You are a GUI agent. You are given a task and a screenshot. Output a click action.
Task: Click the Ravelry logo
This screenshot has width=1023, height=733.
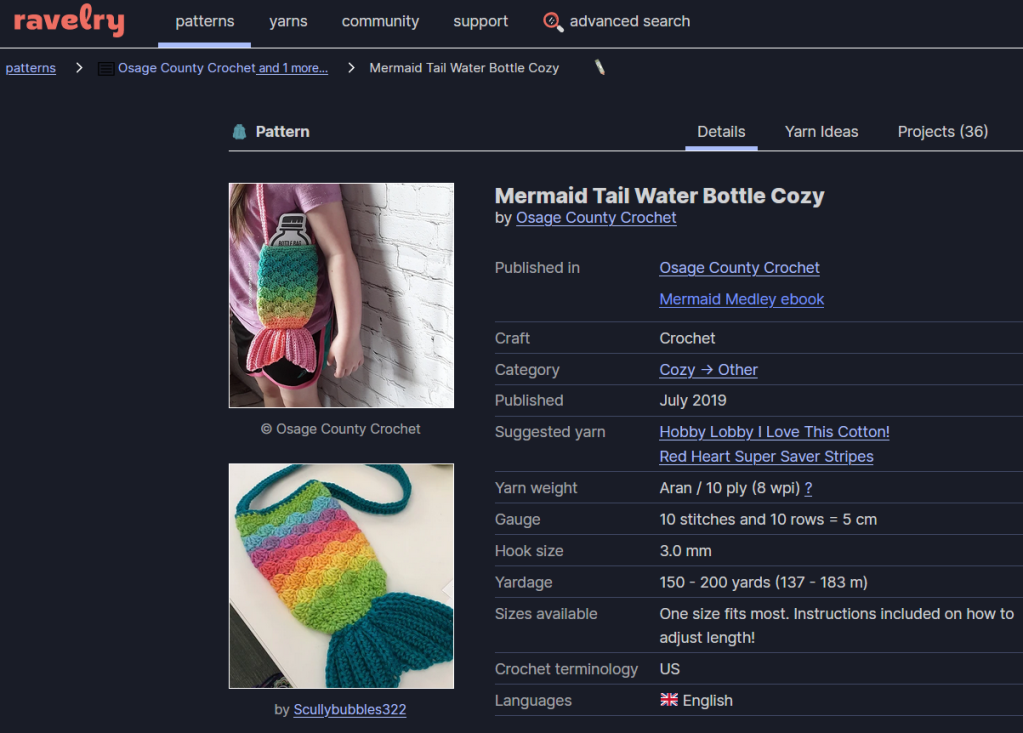click(69, 21)
